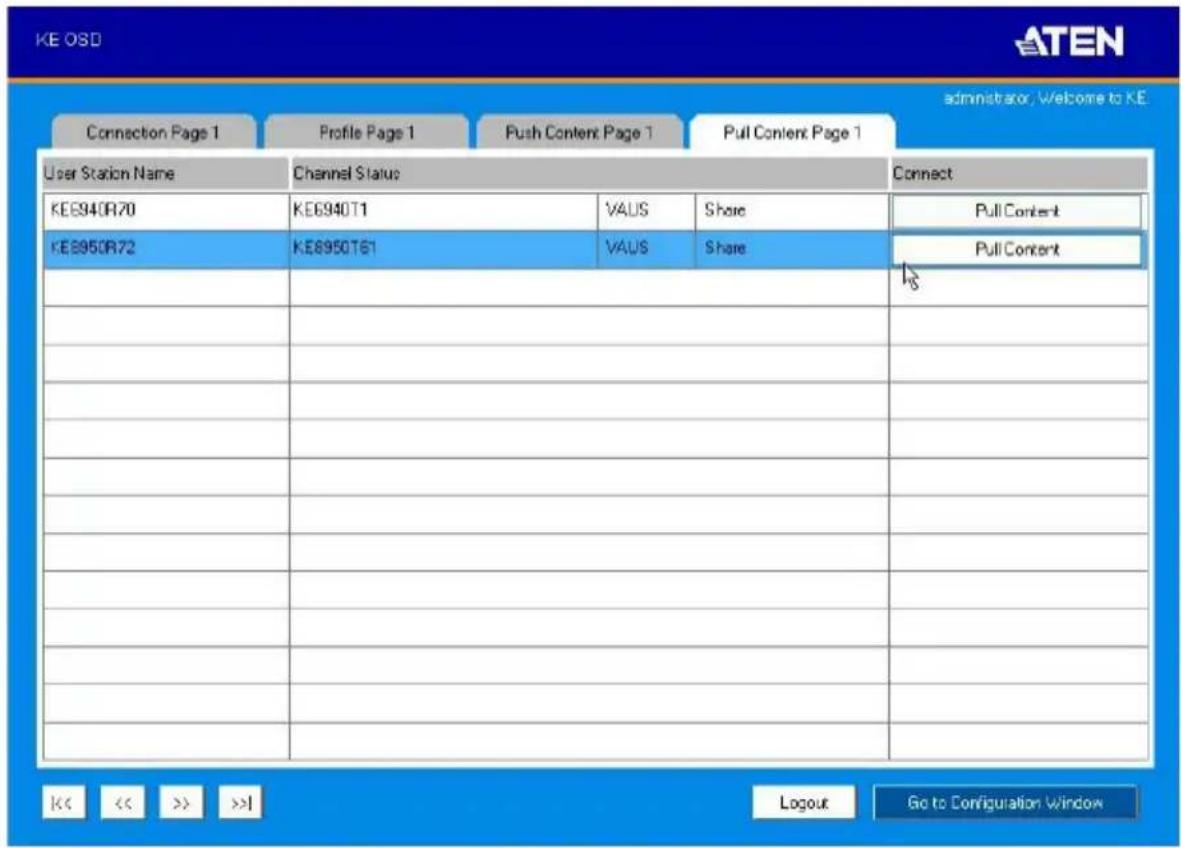Go to previous page (<<)
This screenshot has height=848, width=1181.
coord(123,803)
